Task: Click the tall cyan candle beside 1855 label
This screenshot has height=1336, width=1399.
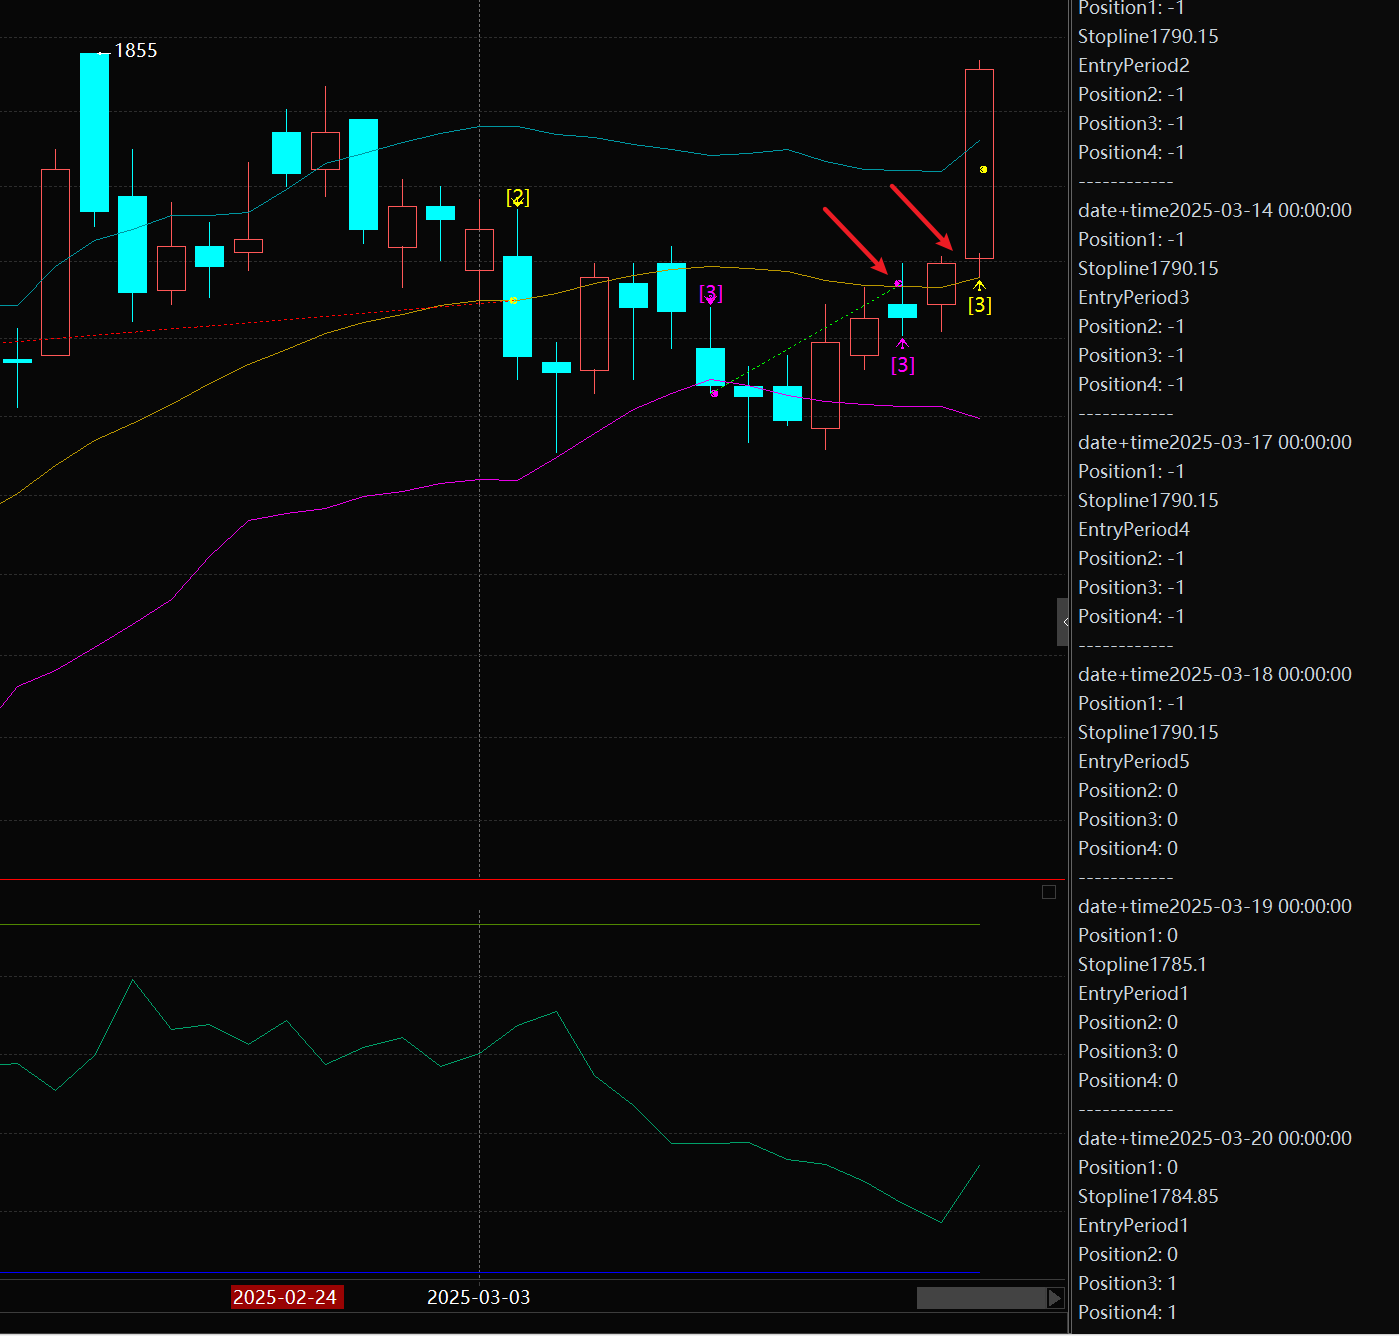Action: (x=95, y=132)
